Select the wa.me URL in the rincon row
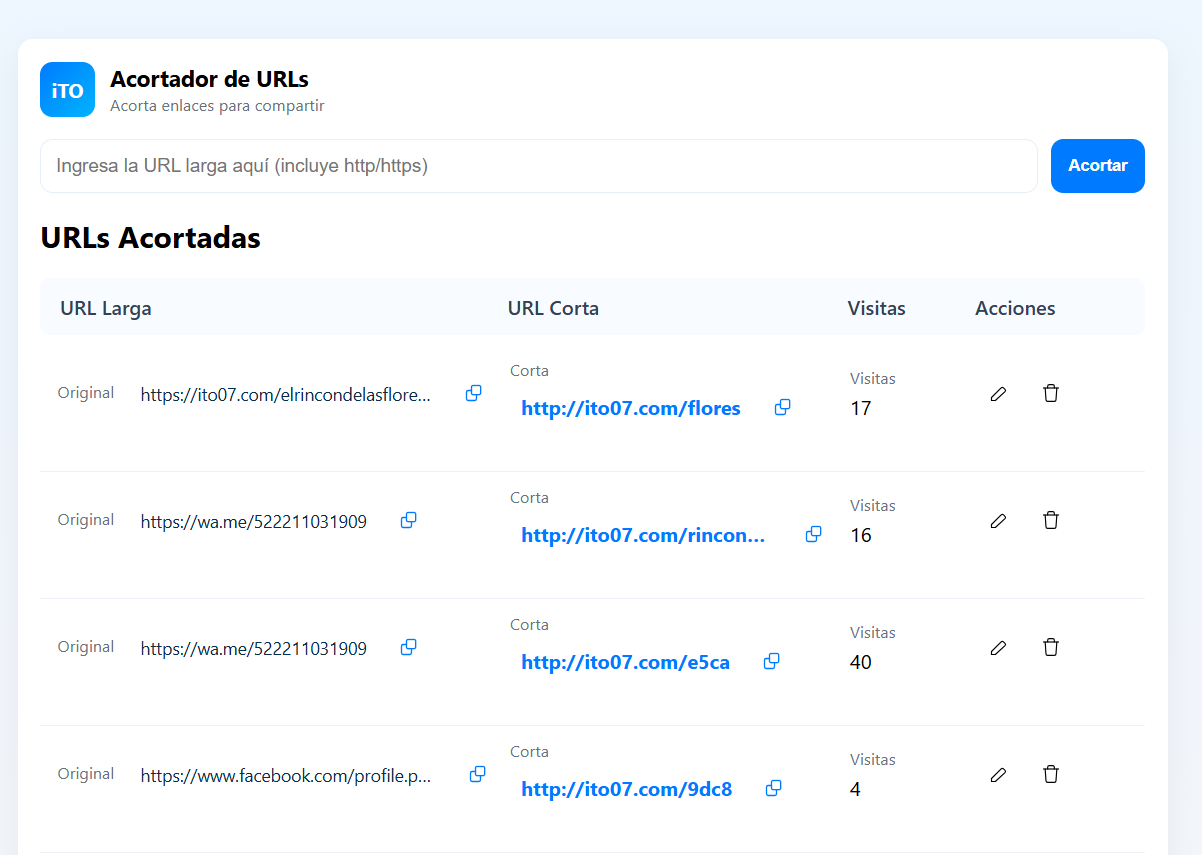This screenshot has height=855, width=1202. pyautogui.click(x=254, y=522)
